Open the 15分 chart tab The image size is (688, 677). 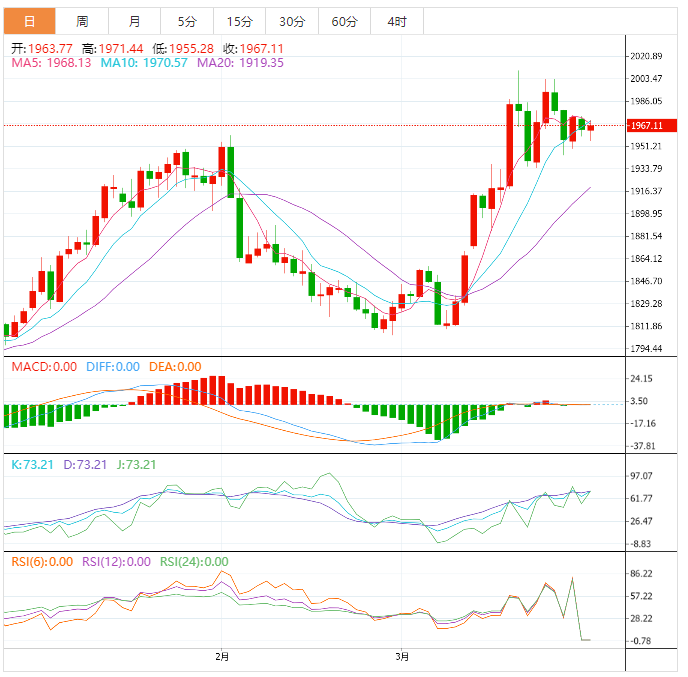point(239,21)
